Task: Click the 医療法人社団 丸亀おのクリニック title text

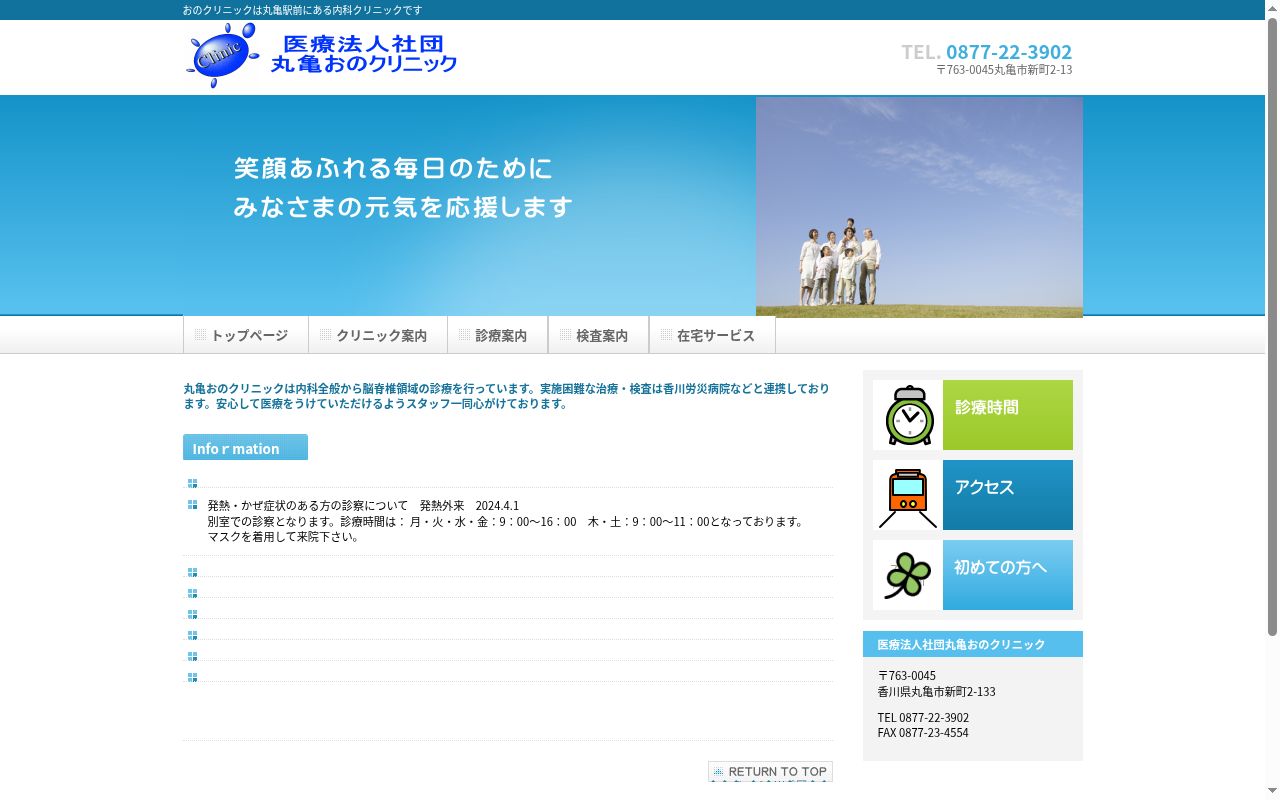Action: point(364,54)
